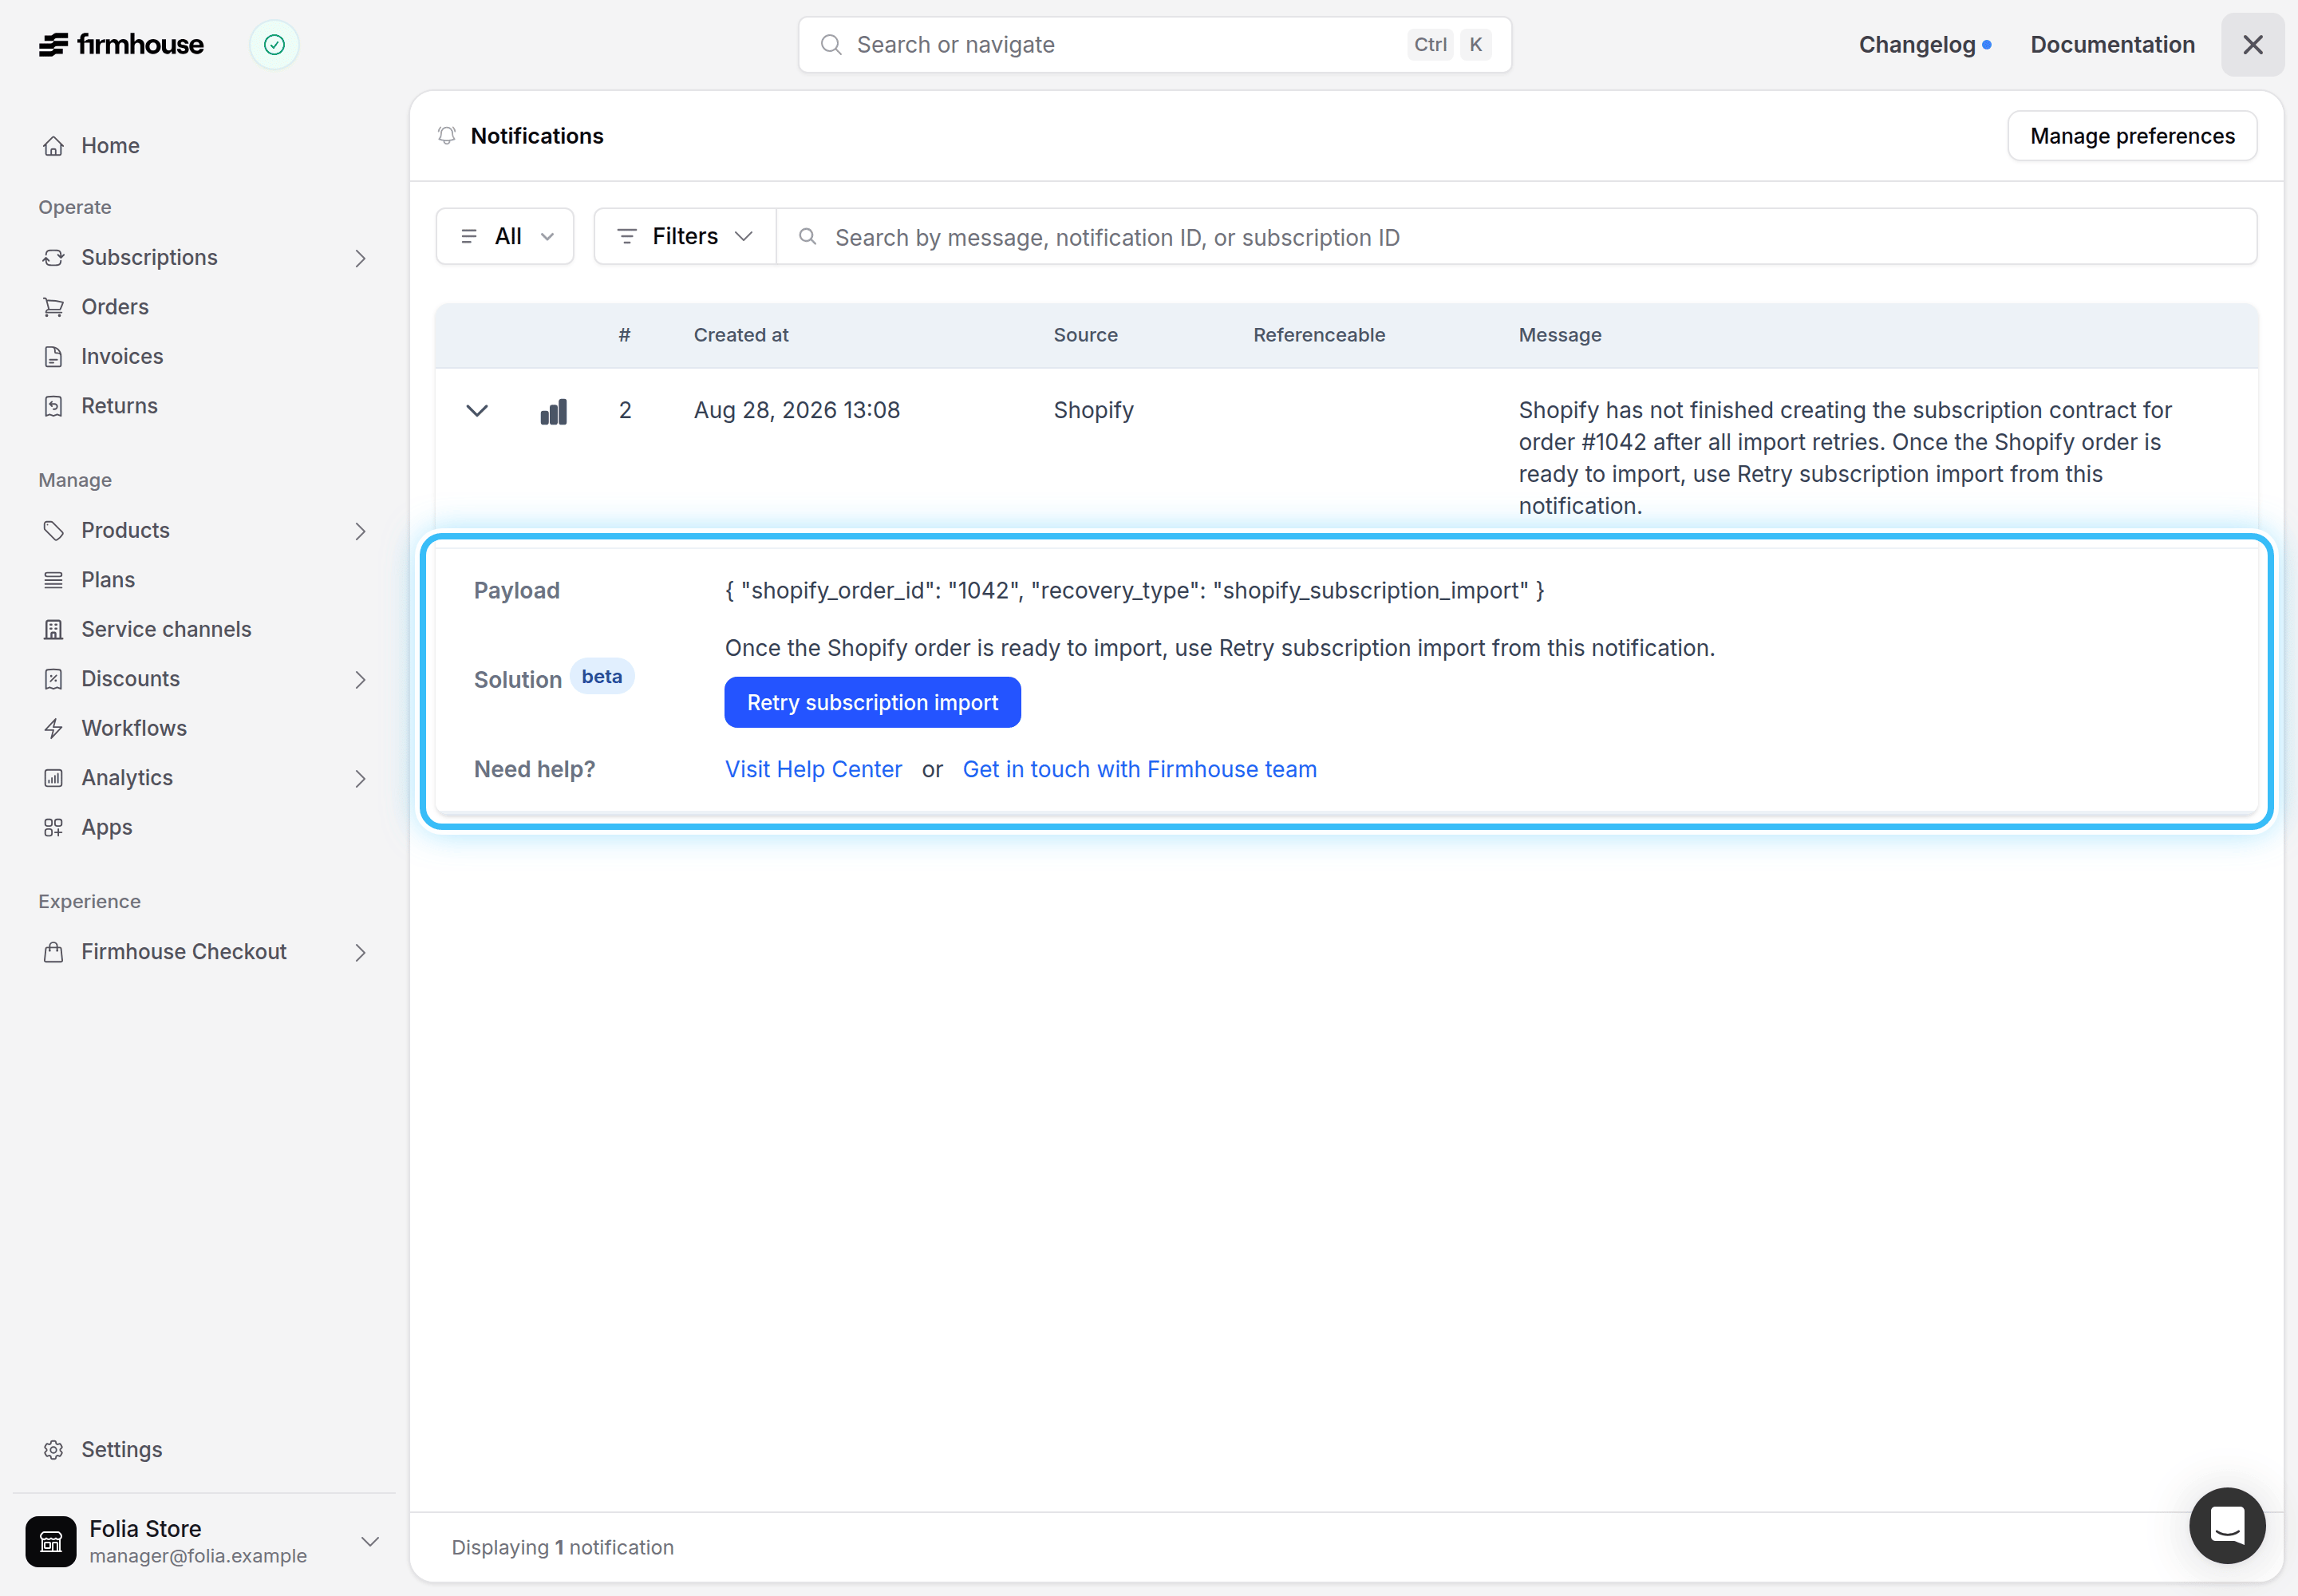Click the Folia Store avatar icon
Viewport: 2298px width, 1596px height.
click(x=51, y=1541)
